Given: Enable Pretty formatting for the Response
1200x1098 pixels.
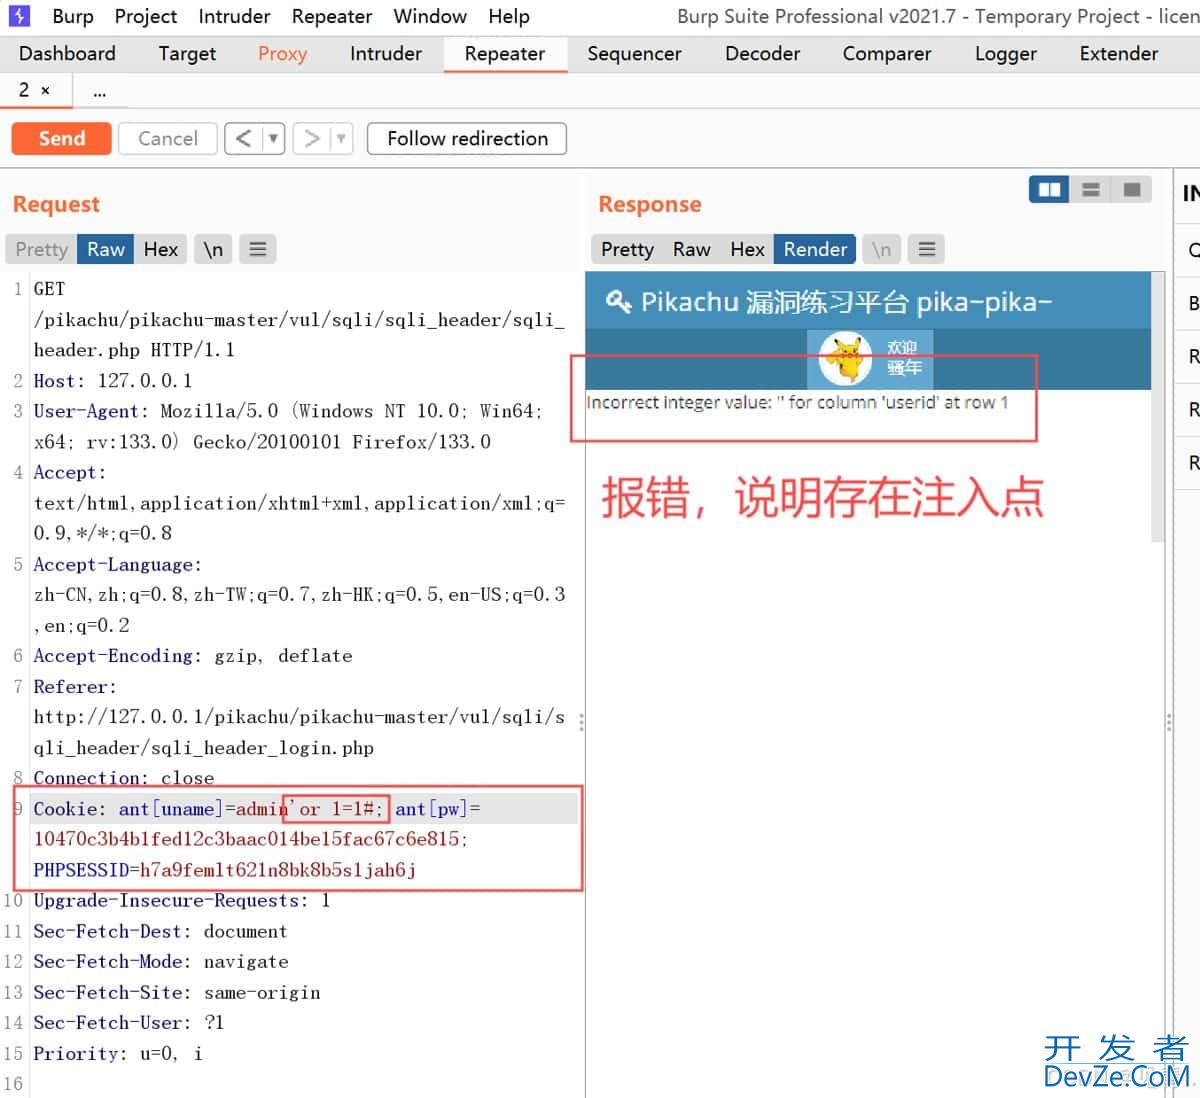Looking at the screenshot, I should (x=626, y=248).
